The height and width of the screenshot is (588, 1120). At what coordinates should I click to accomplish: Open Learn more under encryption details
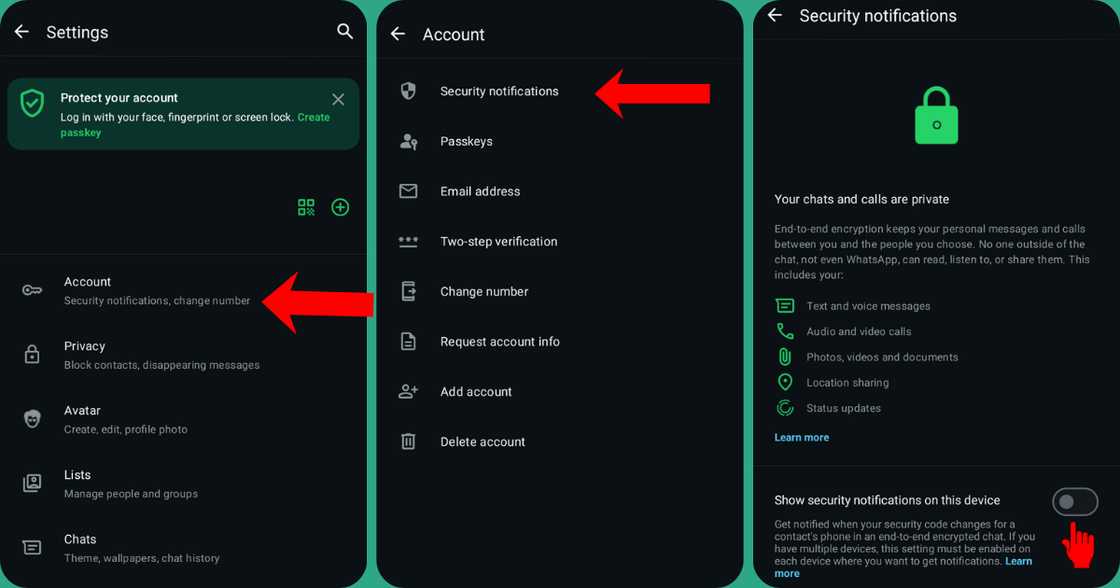tap(801, 437)
